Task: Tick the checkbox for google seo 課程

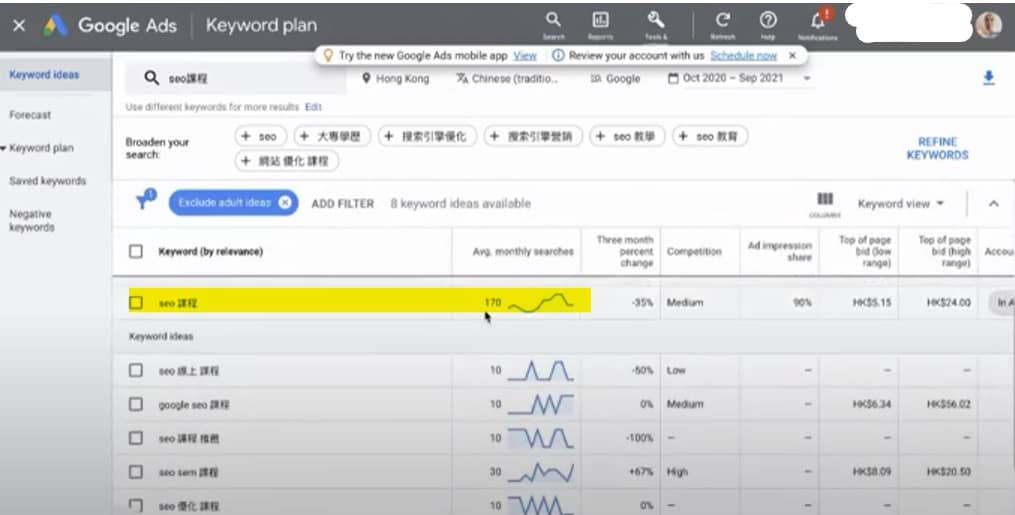Action: click(136, 404)
